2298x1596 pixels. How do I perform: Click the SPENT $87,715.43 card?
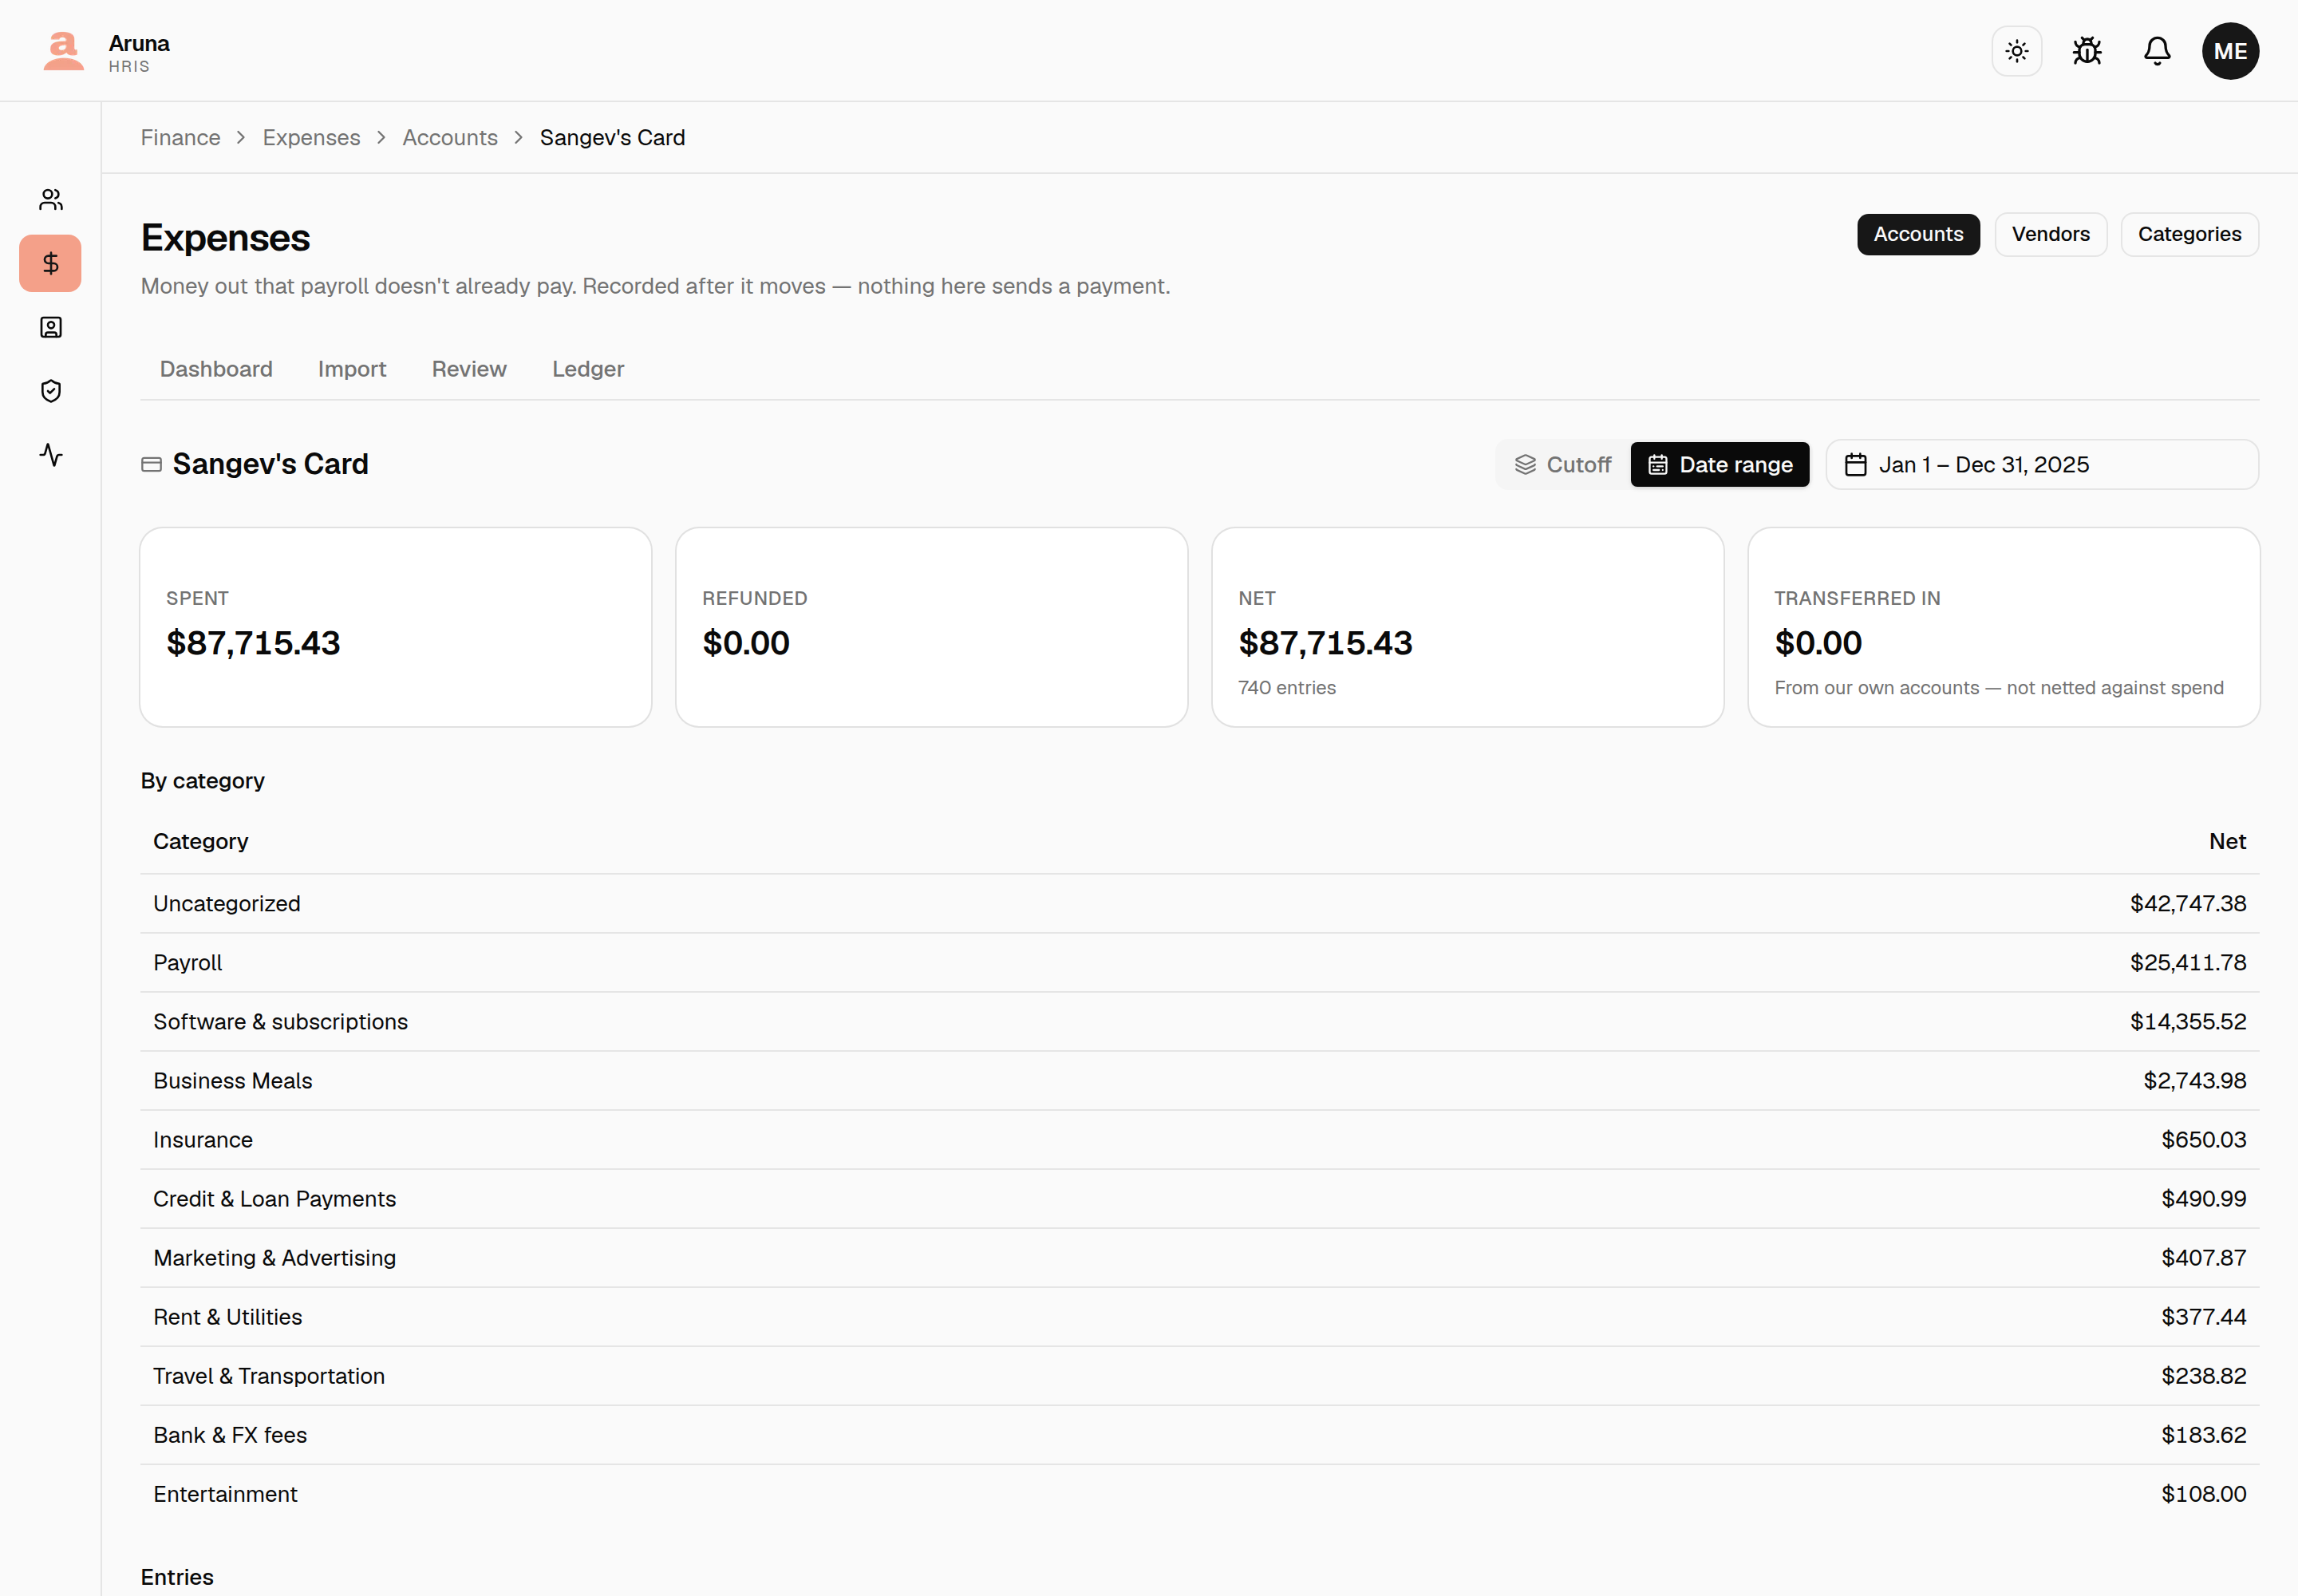click(396, 627)
